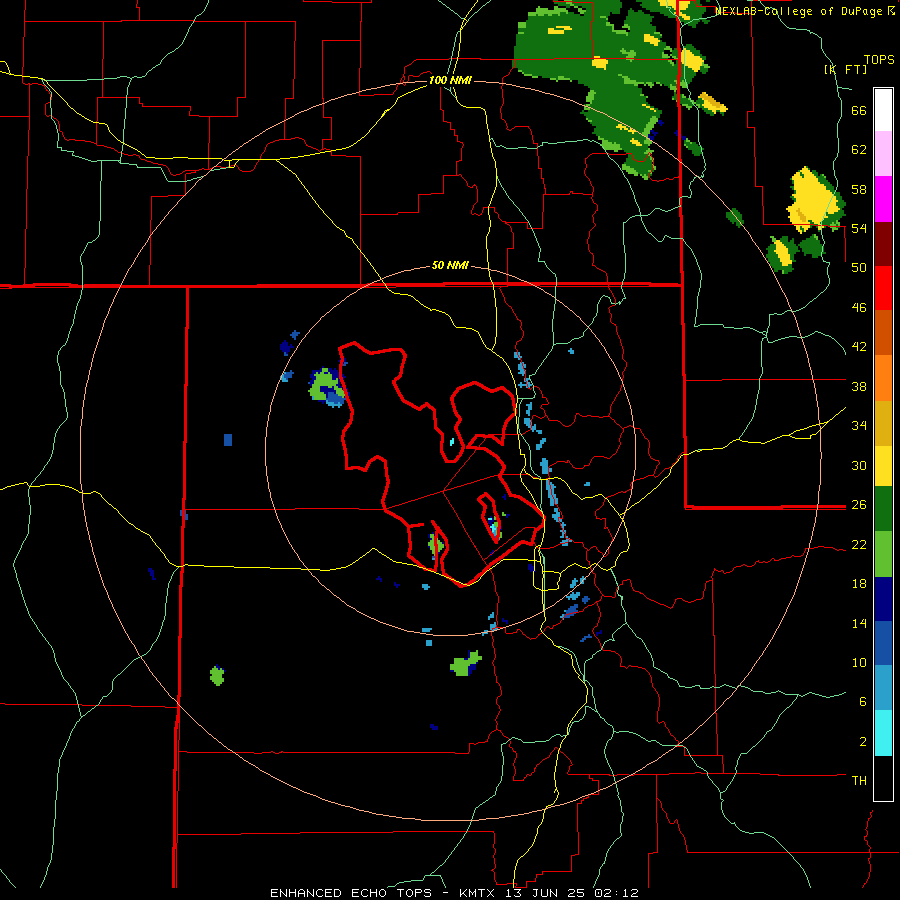Viewport: 900px width, 900px height.
Task: Pick the bright red legend swatch
Action: click(x=883, y=288)
